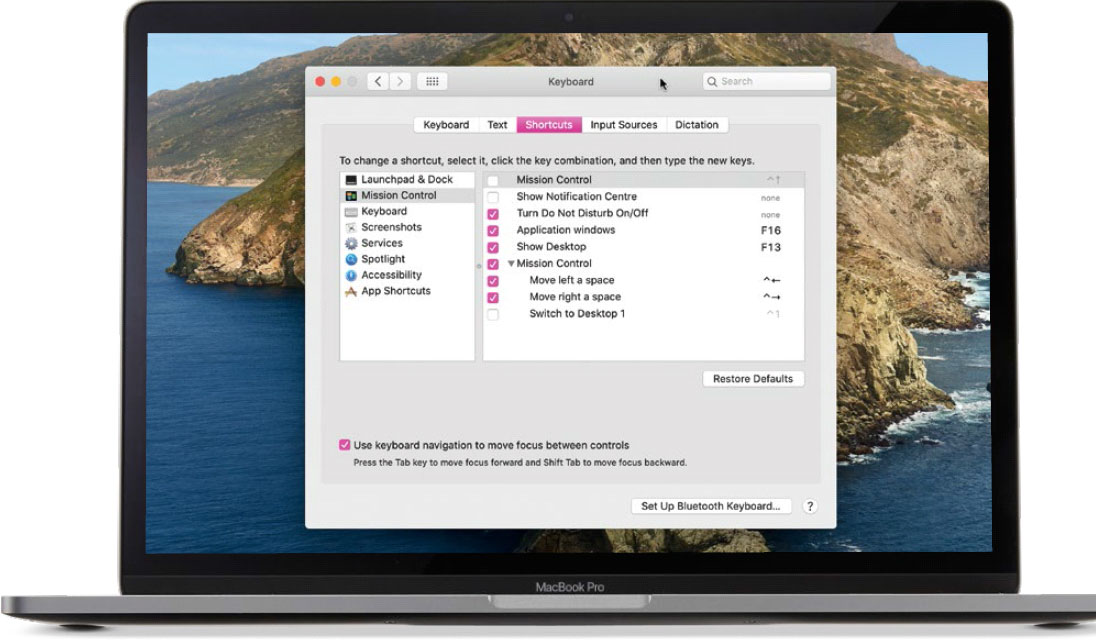The height and width of the screenshot is (640, 1096).
Task: Click the Control-Left shortcut for Move left a space
Action: [772, 280]
